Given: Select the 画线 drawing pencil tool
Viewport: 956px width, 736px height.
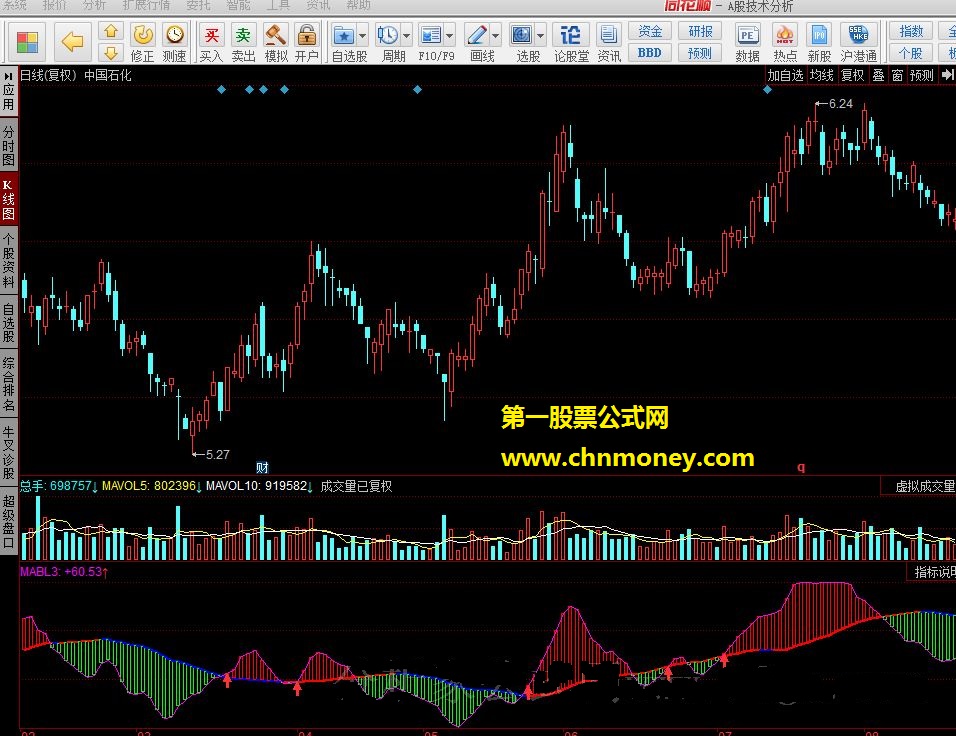Looking at the screenshot, I should point(477,35).
